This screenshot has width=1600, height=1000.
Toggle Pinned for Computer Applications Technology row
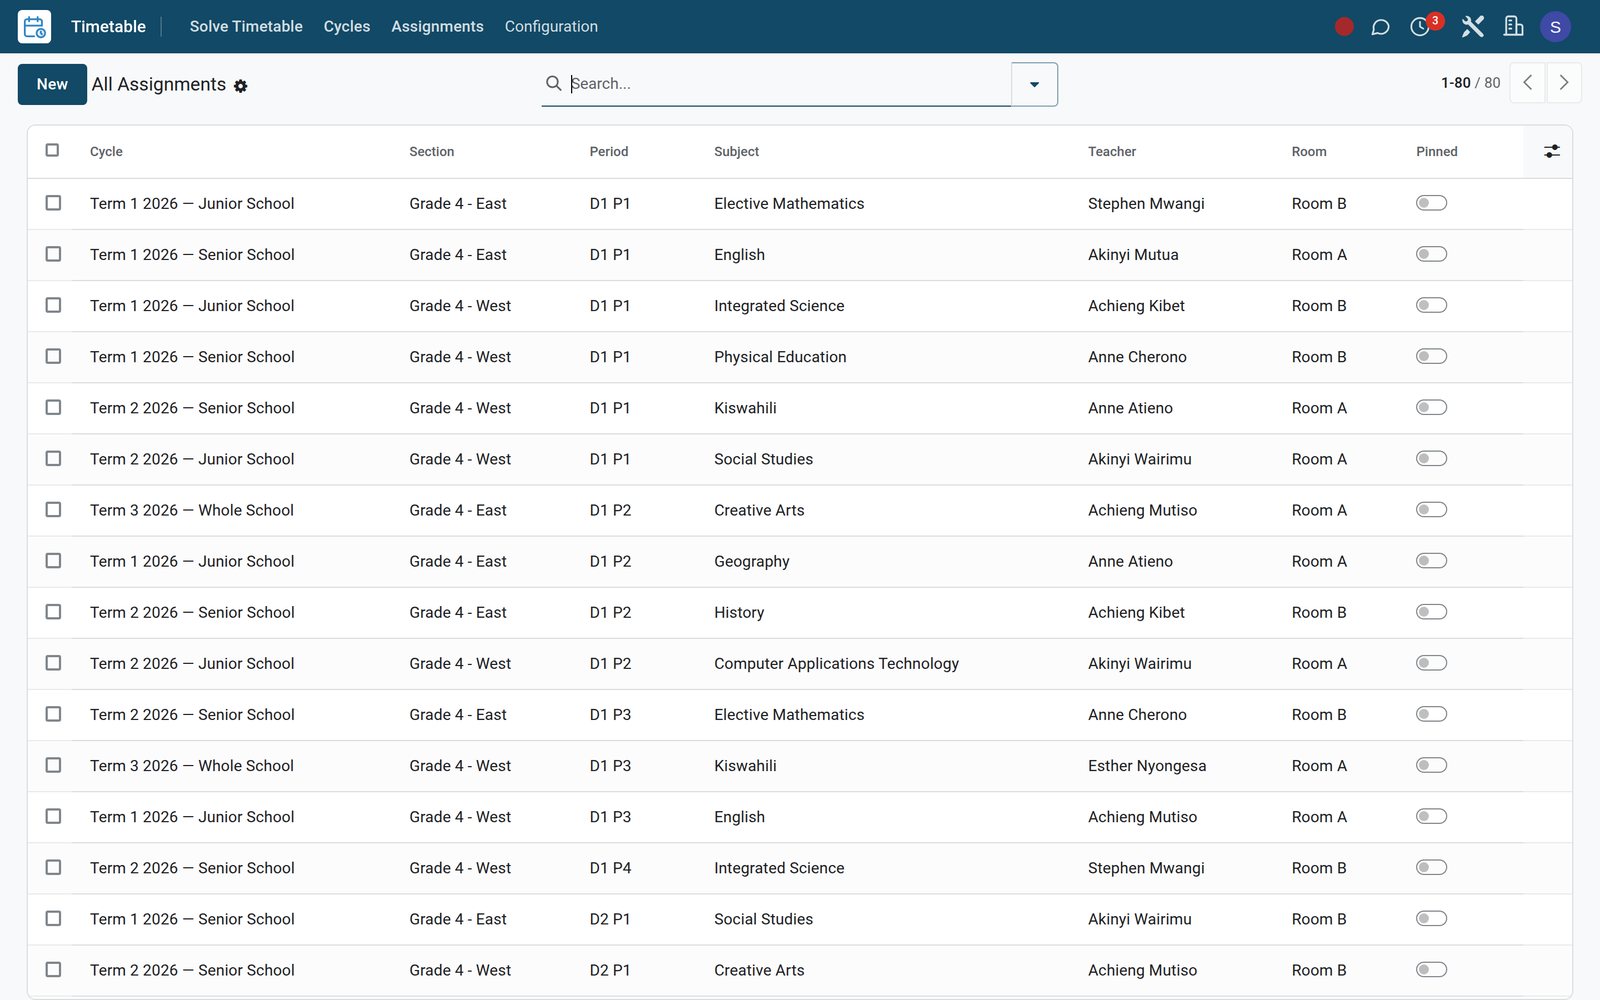coord(1431,663)
